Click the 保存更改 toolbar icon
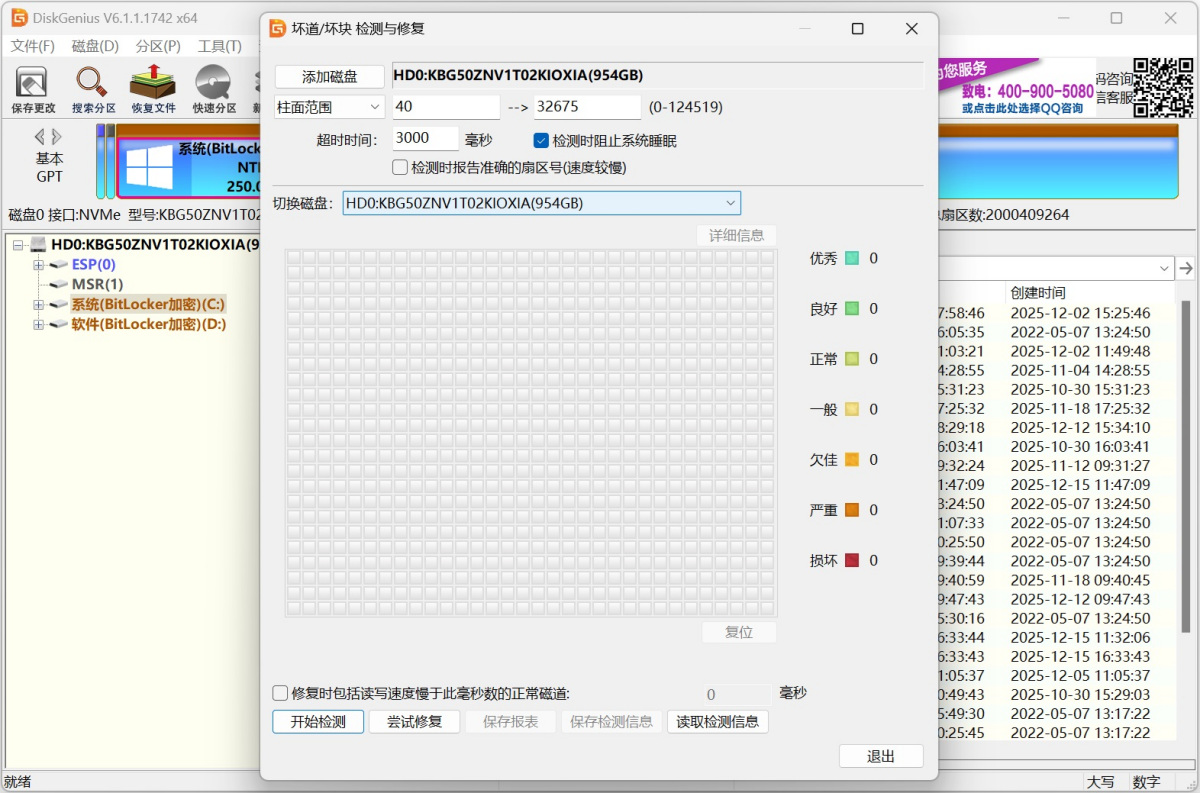The height and width of the screenshot is (793, 1200). (x=33, y=82)
